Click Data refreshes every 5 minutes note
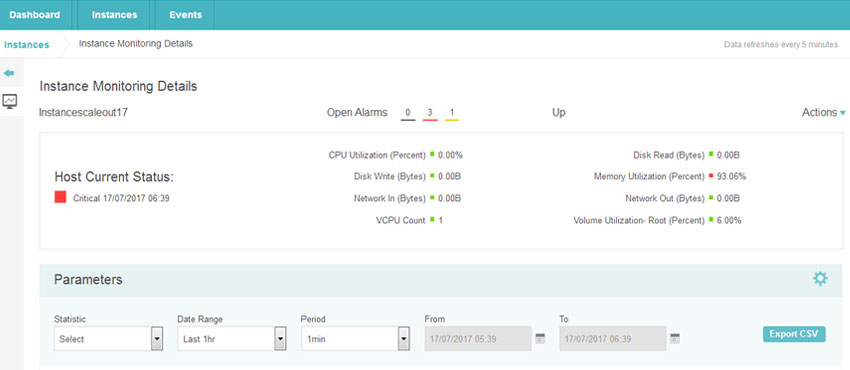 click(781, 45)
